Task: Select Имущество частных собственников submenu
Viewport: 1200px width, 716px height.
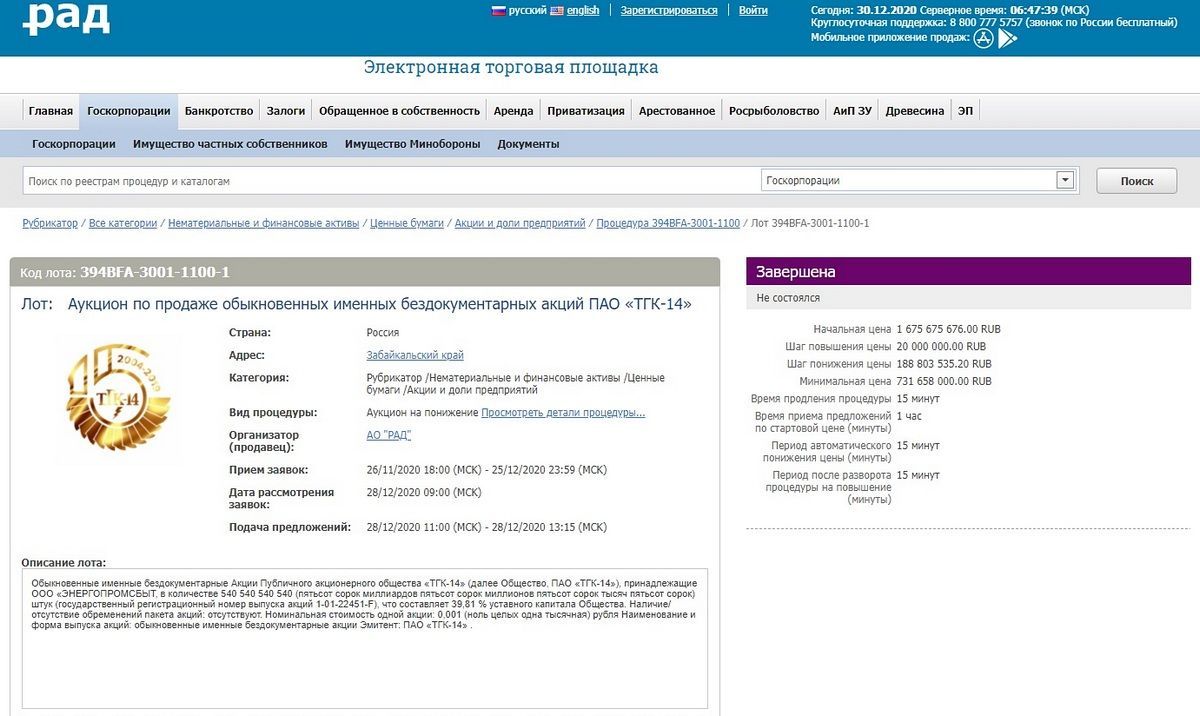Action: (230, 144)
